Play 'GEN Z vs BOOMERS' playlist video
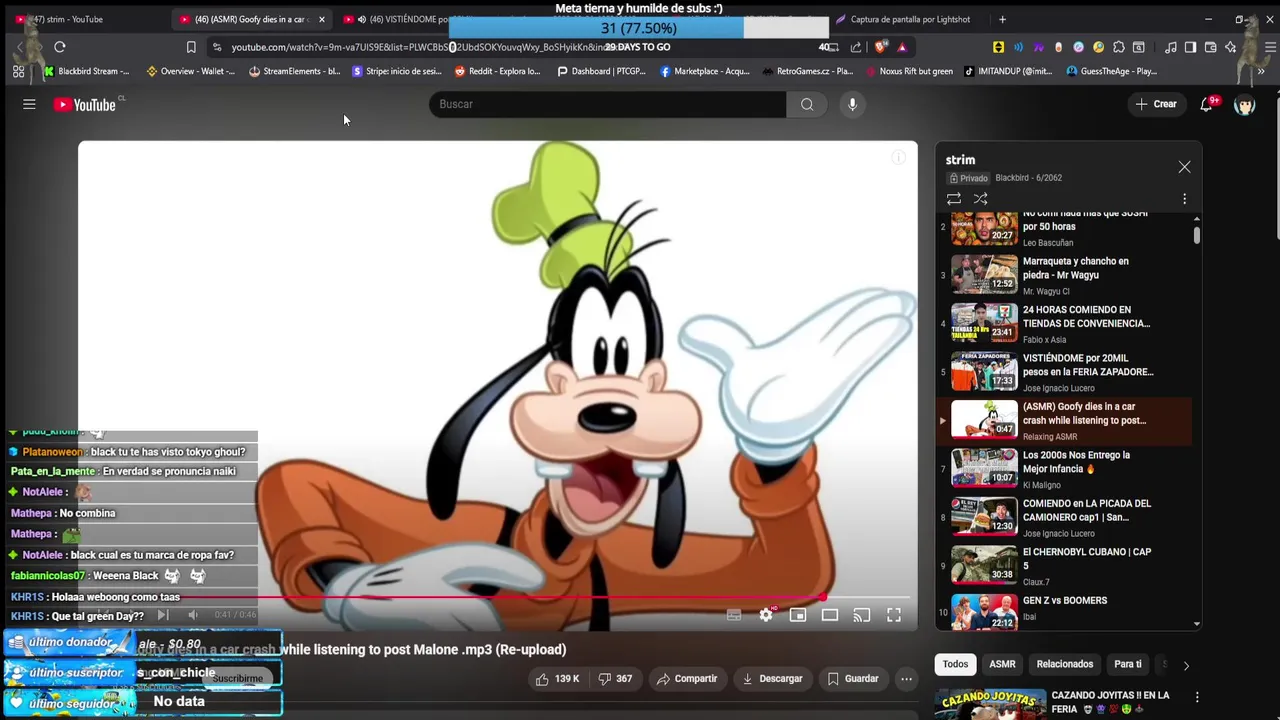 click(x=1065, y=612)
